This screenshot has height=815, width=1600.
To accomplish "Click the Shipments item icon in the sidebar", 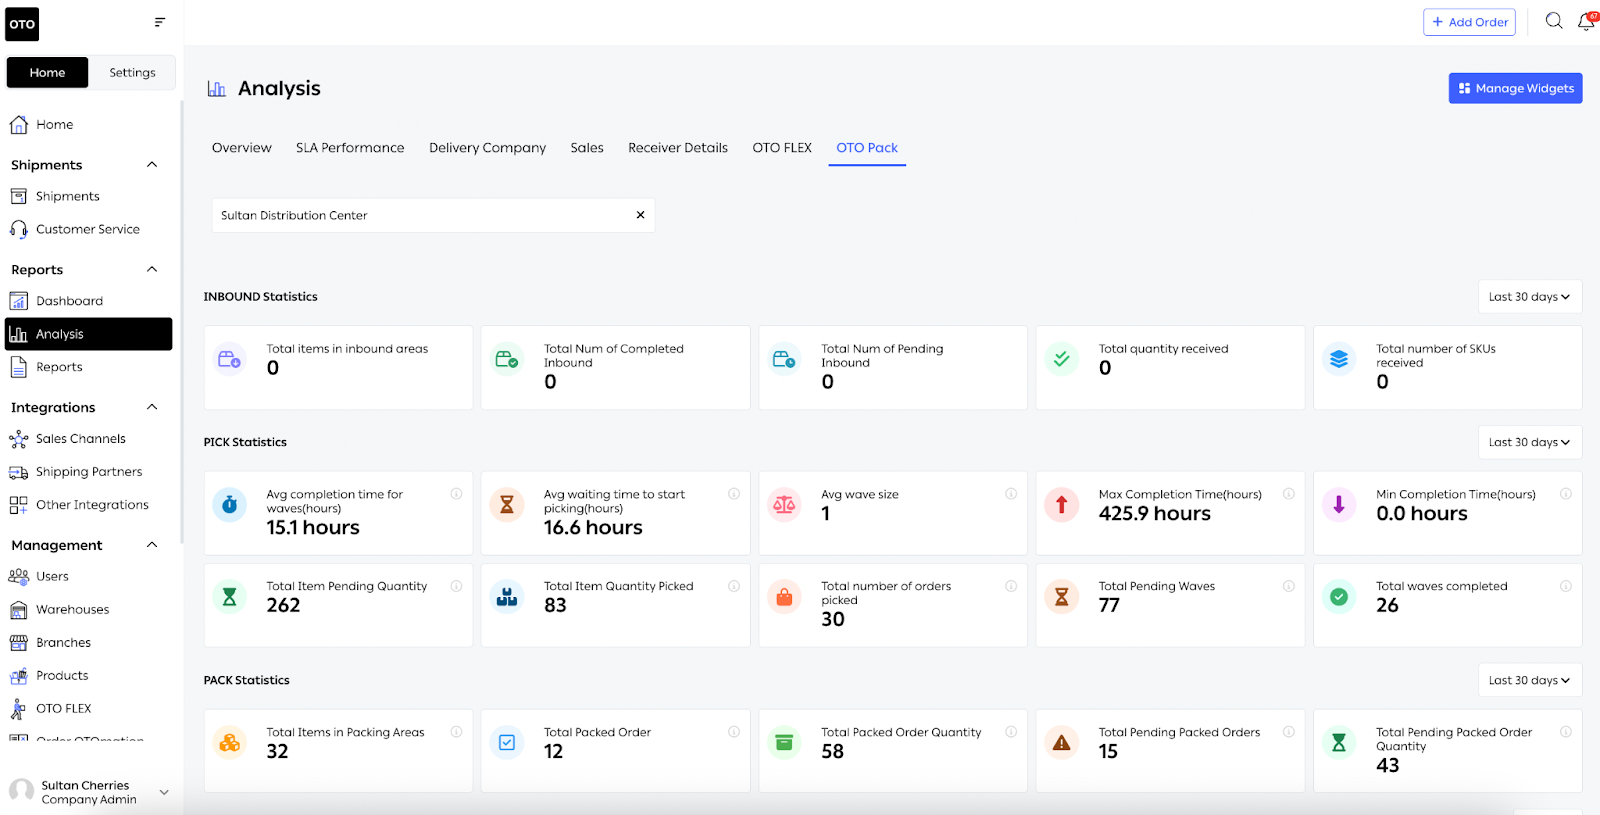I will pos(18,196).
